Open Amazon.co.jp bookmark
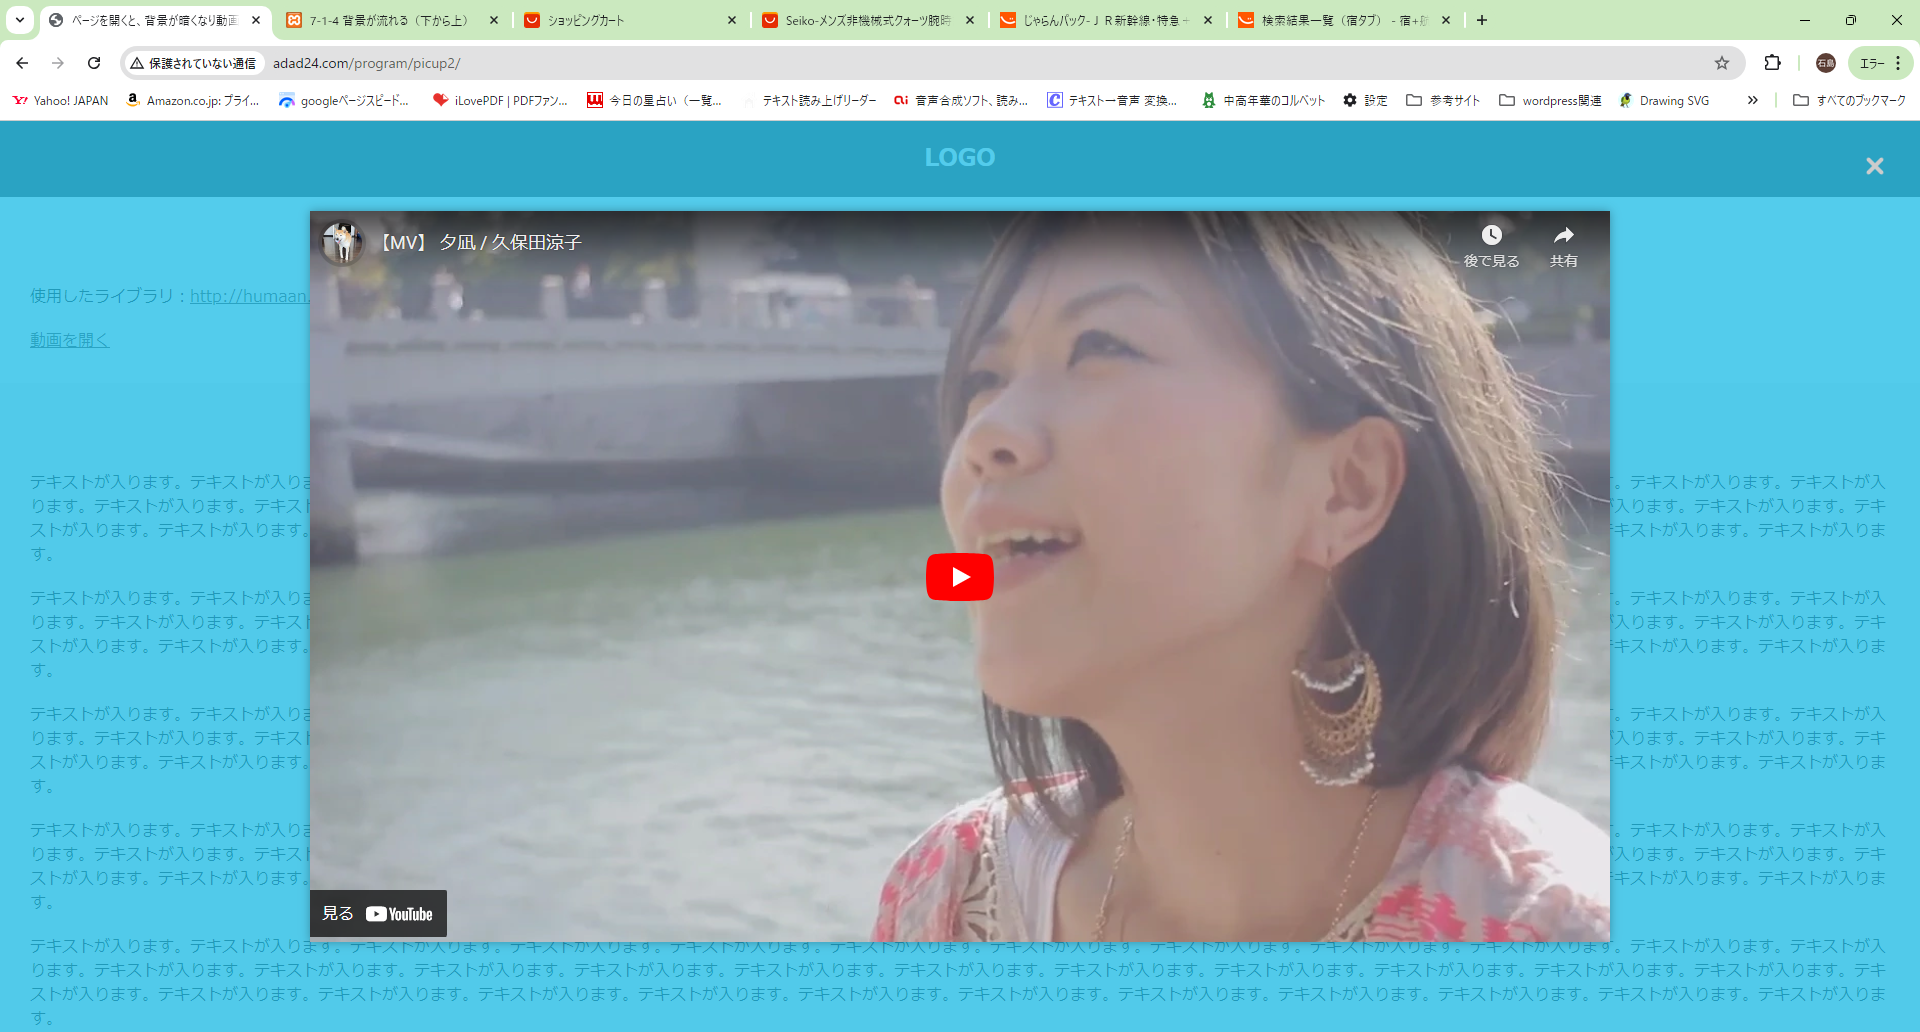This screenshot has width=1920, height=1032. click(x=193, y=100)
